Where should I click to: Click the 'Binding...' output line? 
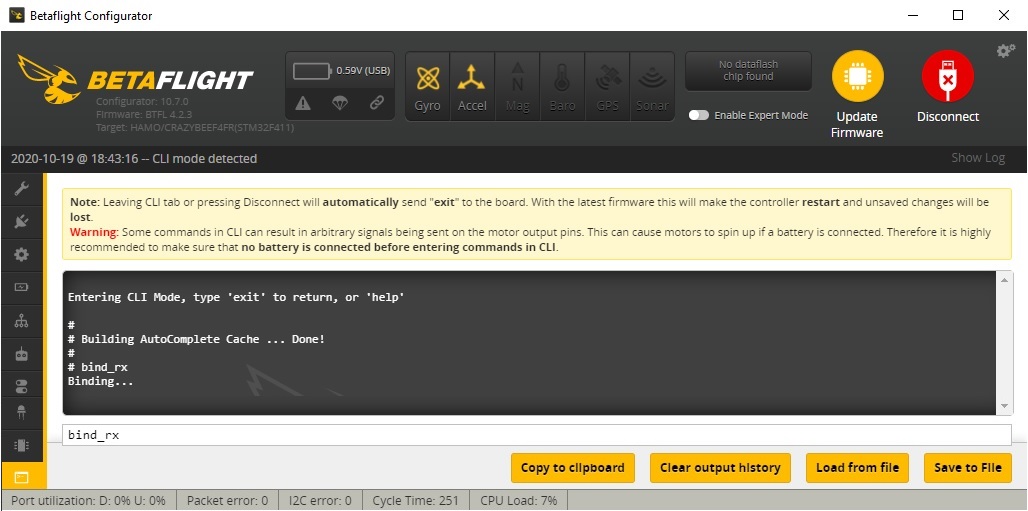coord(100,381)
